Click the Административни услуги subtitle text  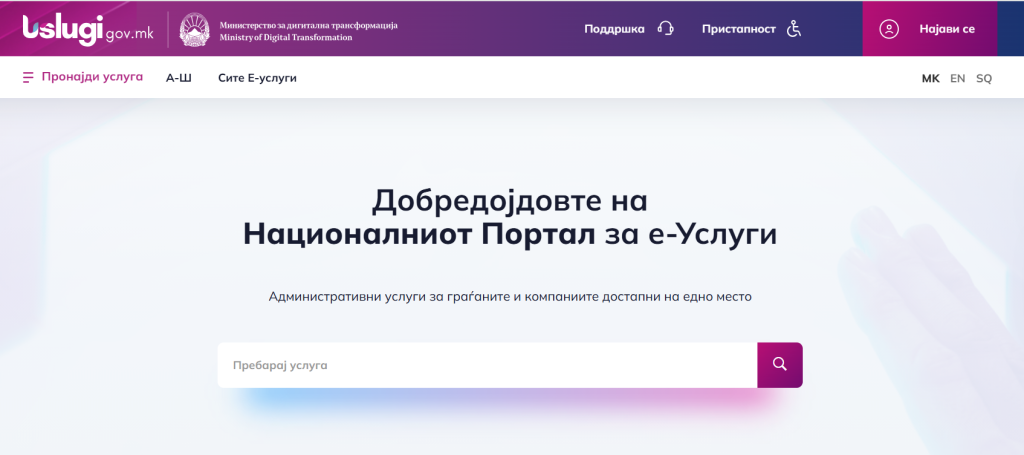pos(510,296)
